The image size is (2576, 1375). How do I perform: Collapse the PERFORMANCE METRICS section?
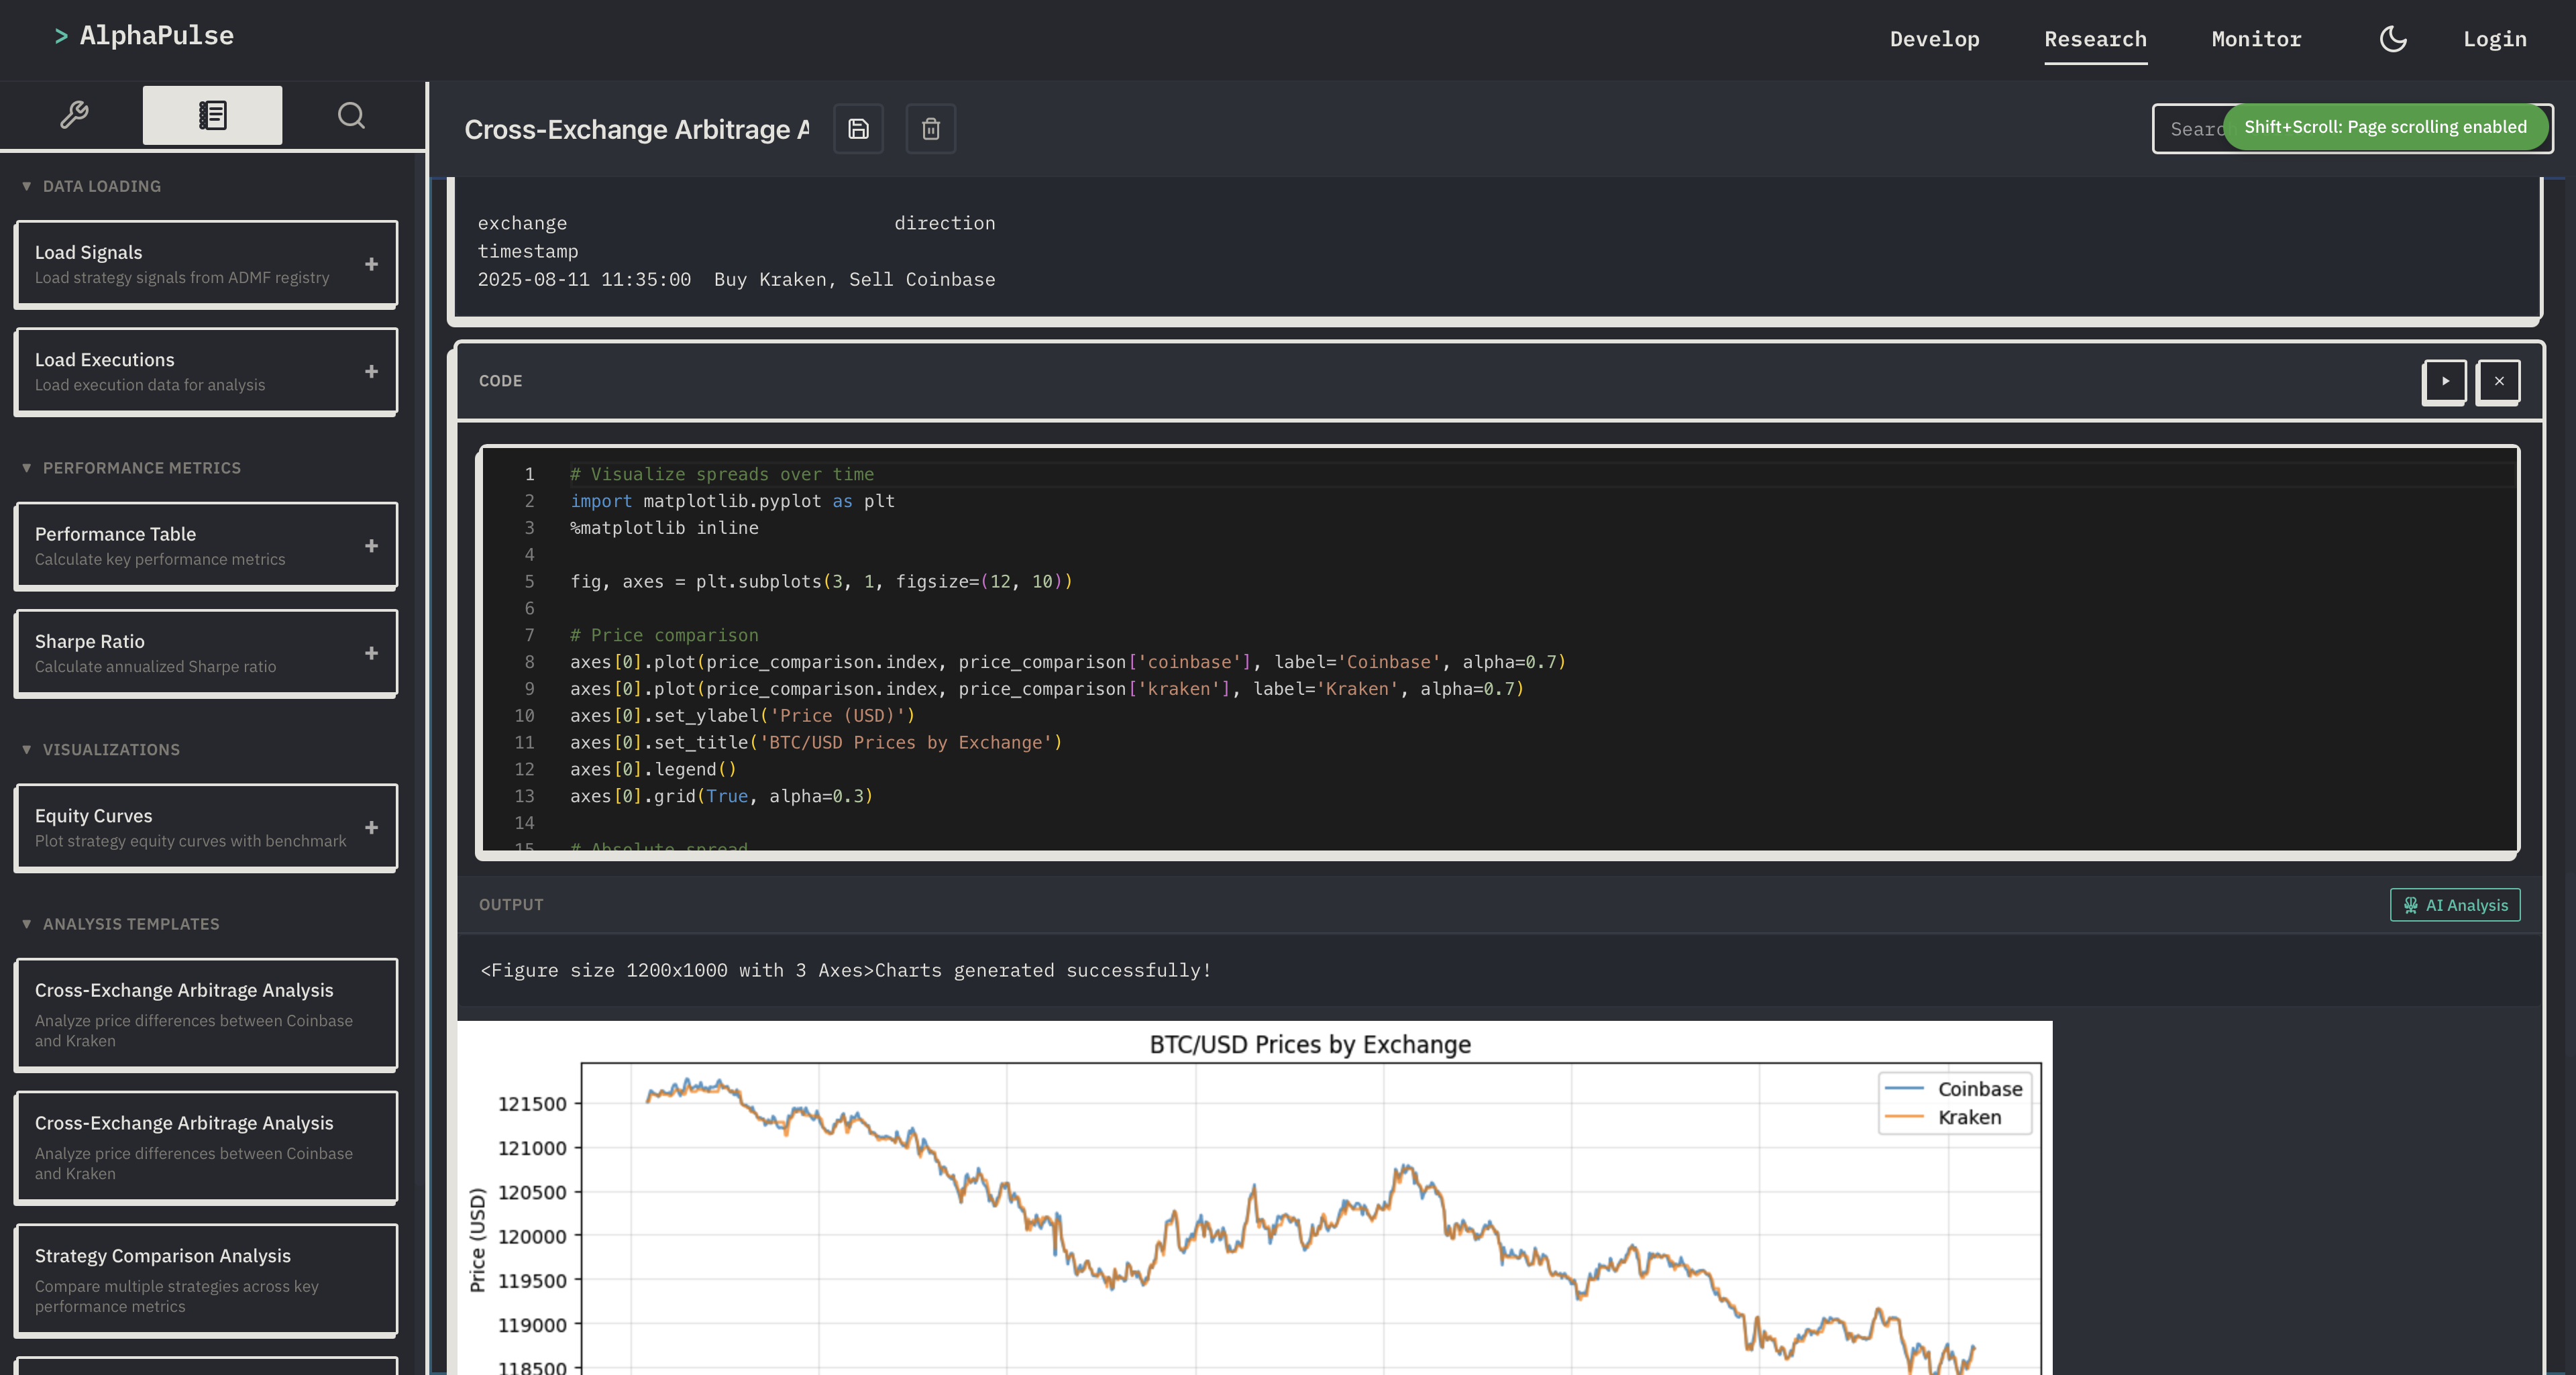pyautogui.click(x=132, y=468)
